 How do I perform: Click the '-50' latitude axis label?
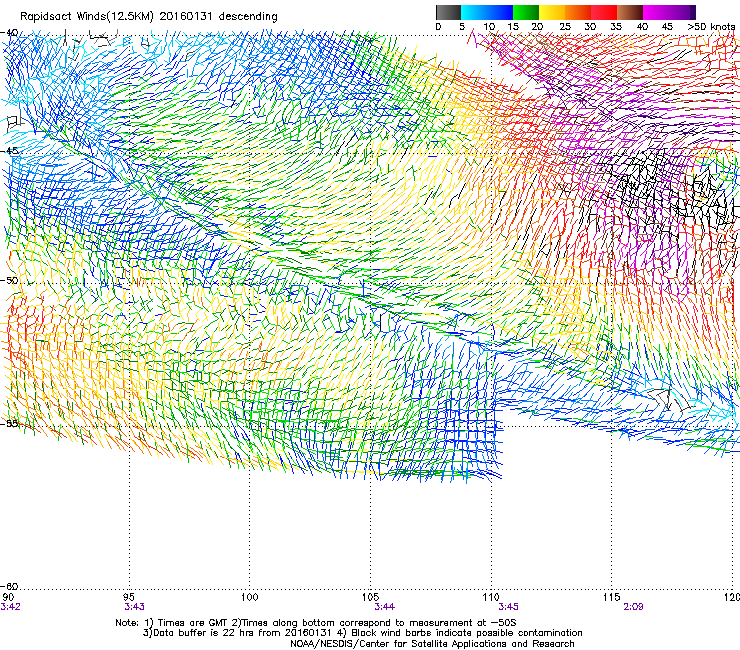click(9, 280)
